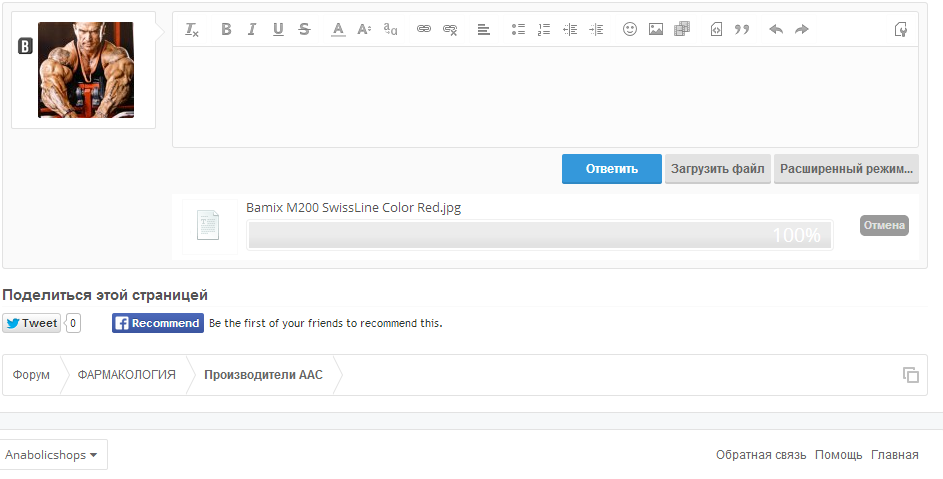The width and height of the screenshot is (943, 479).
Task: Insert a link using the chain icon
Action: (424, 30)
